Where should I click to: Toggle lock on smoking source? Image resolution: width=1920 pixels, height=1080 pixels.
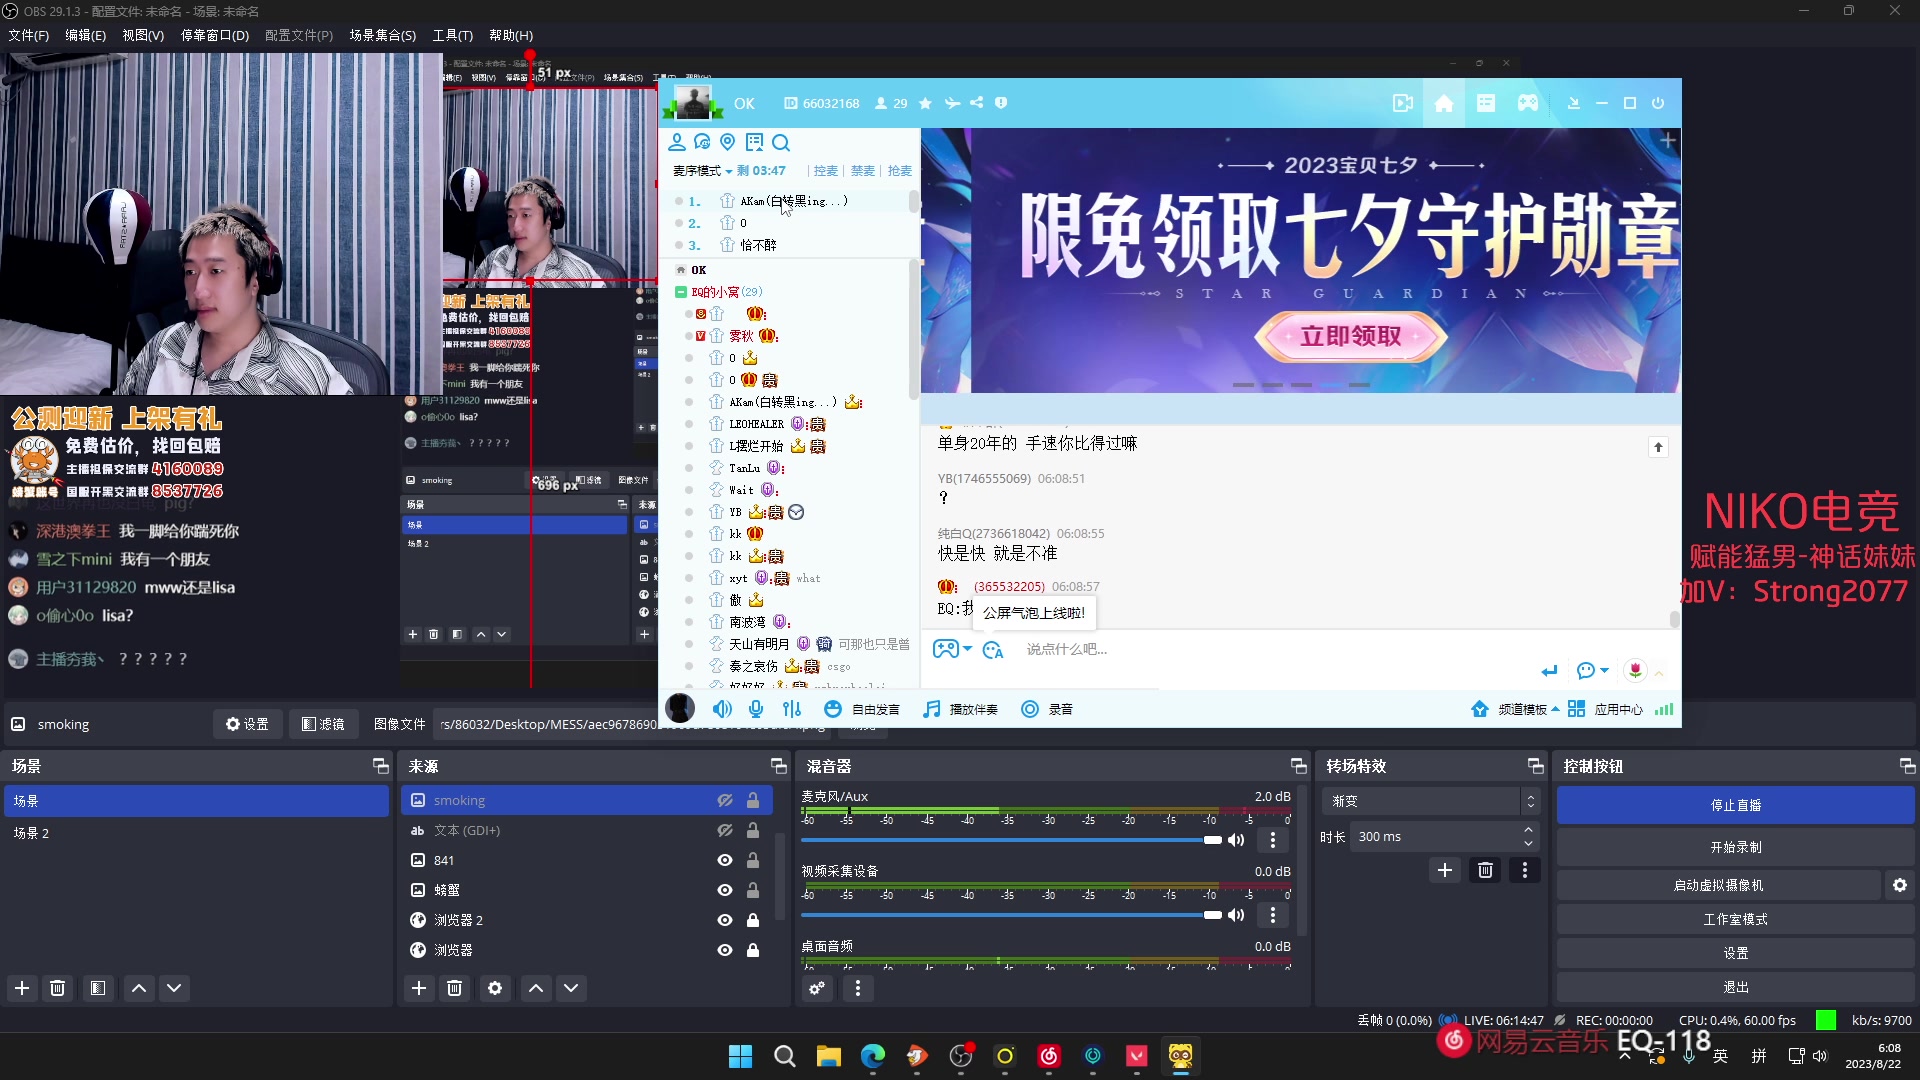coord(753,801)
